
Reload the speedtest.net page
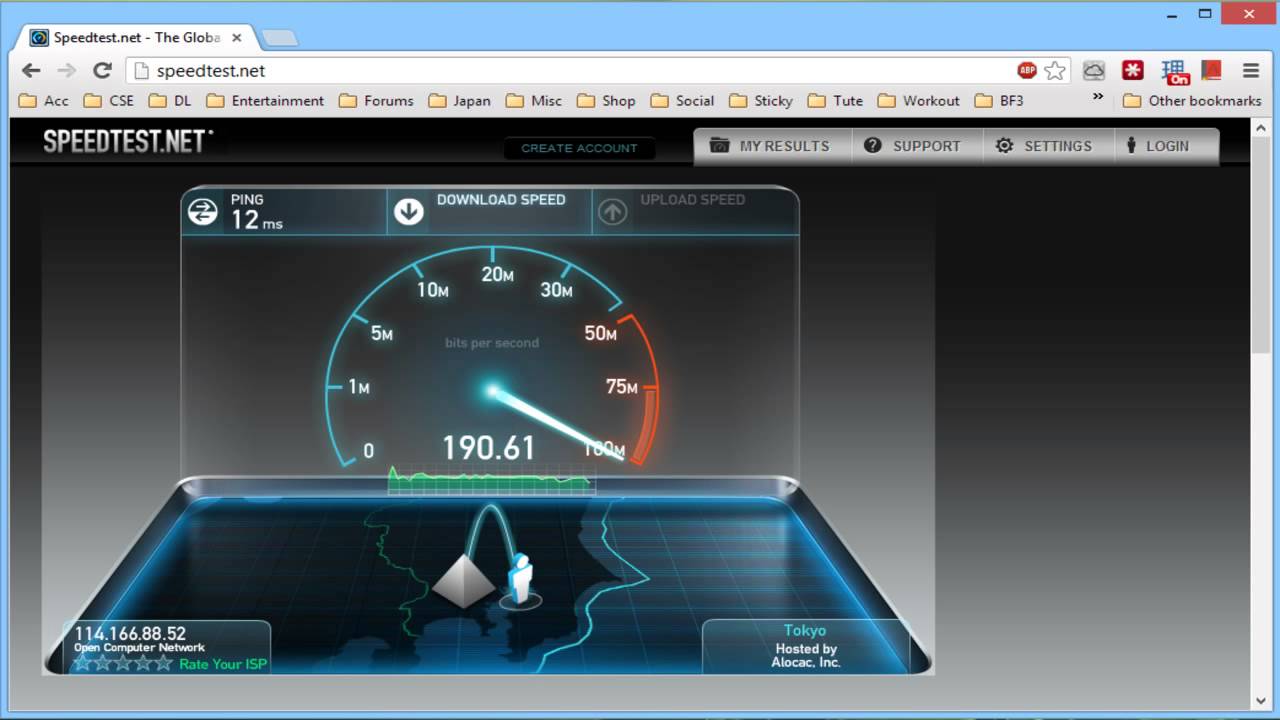coord(102,70)
